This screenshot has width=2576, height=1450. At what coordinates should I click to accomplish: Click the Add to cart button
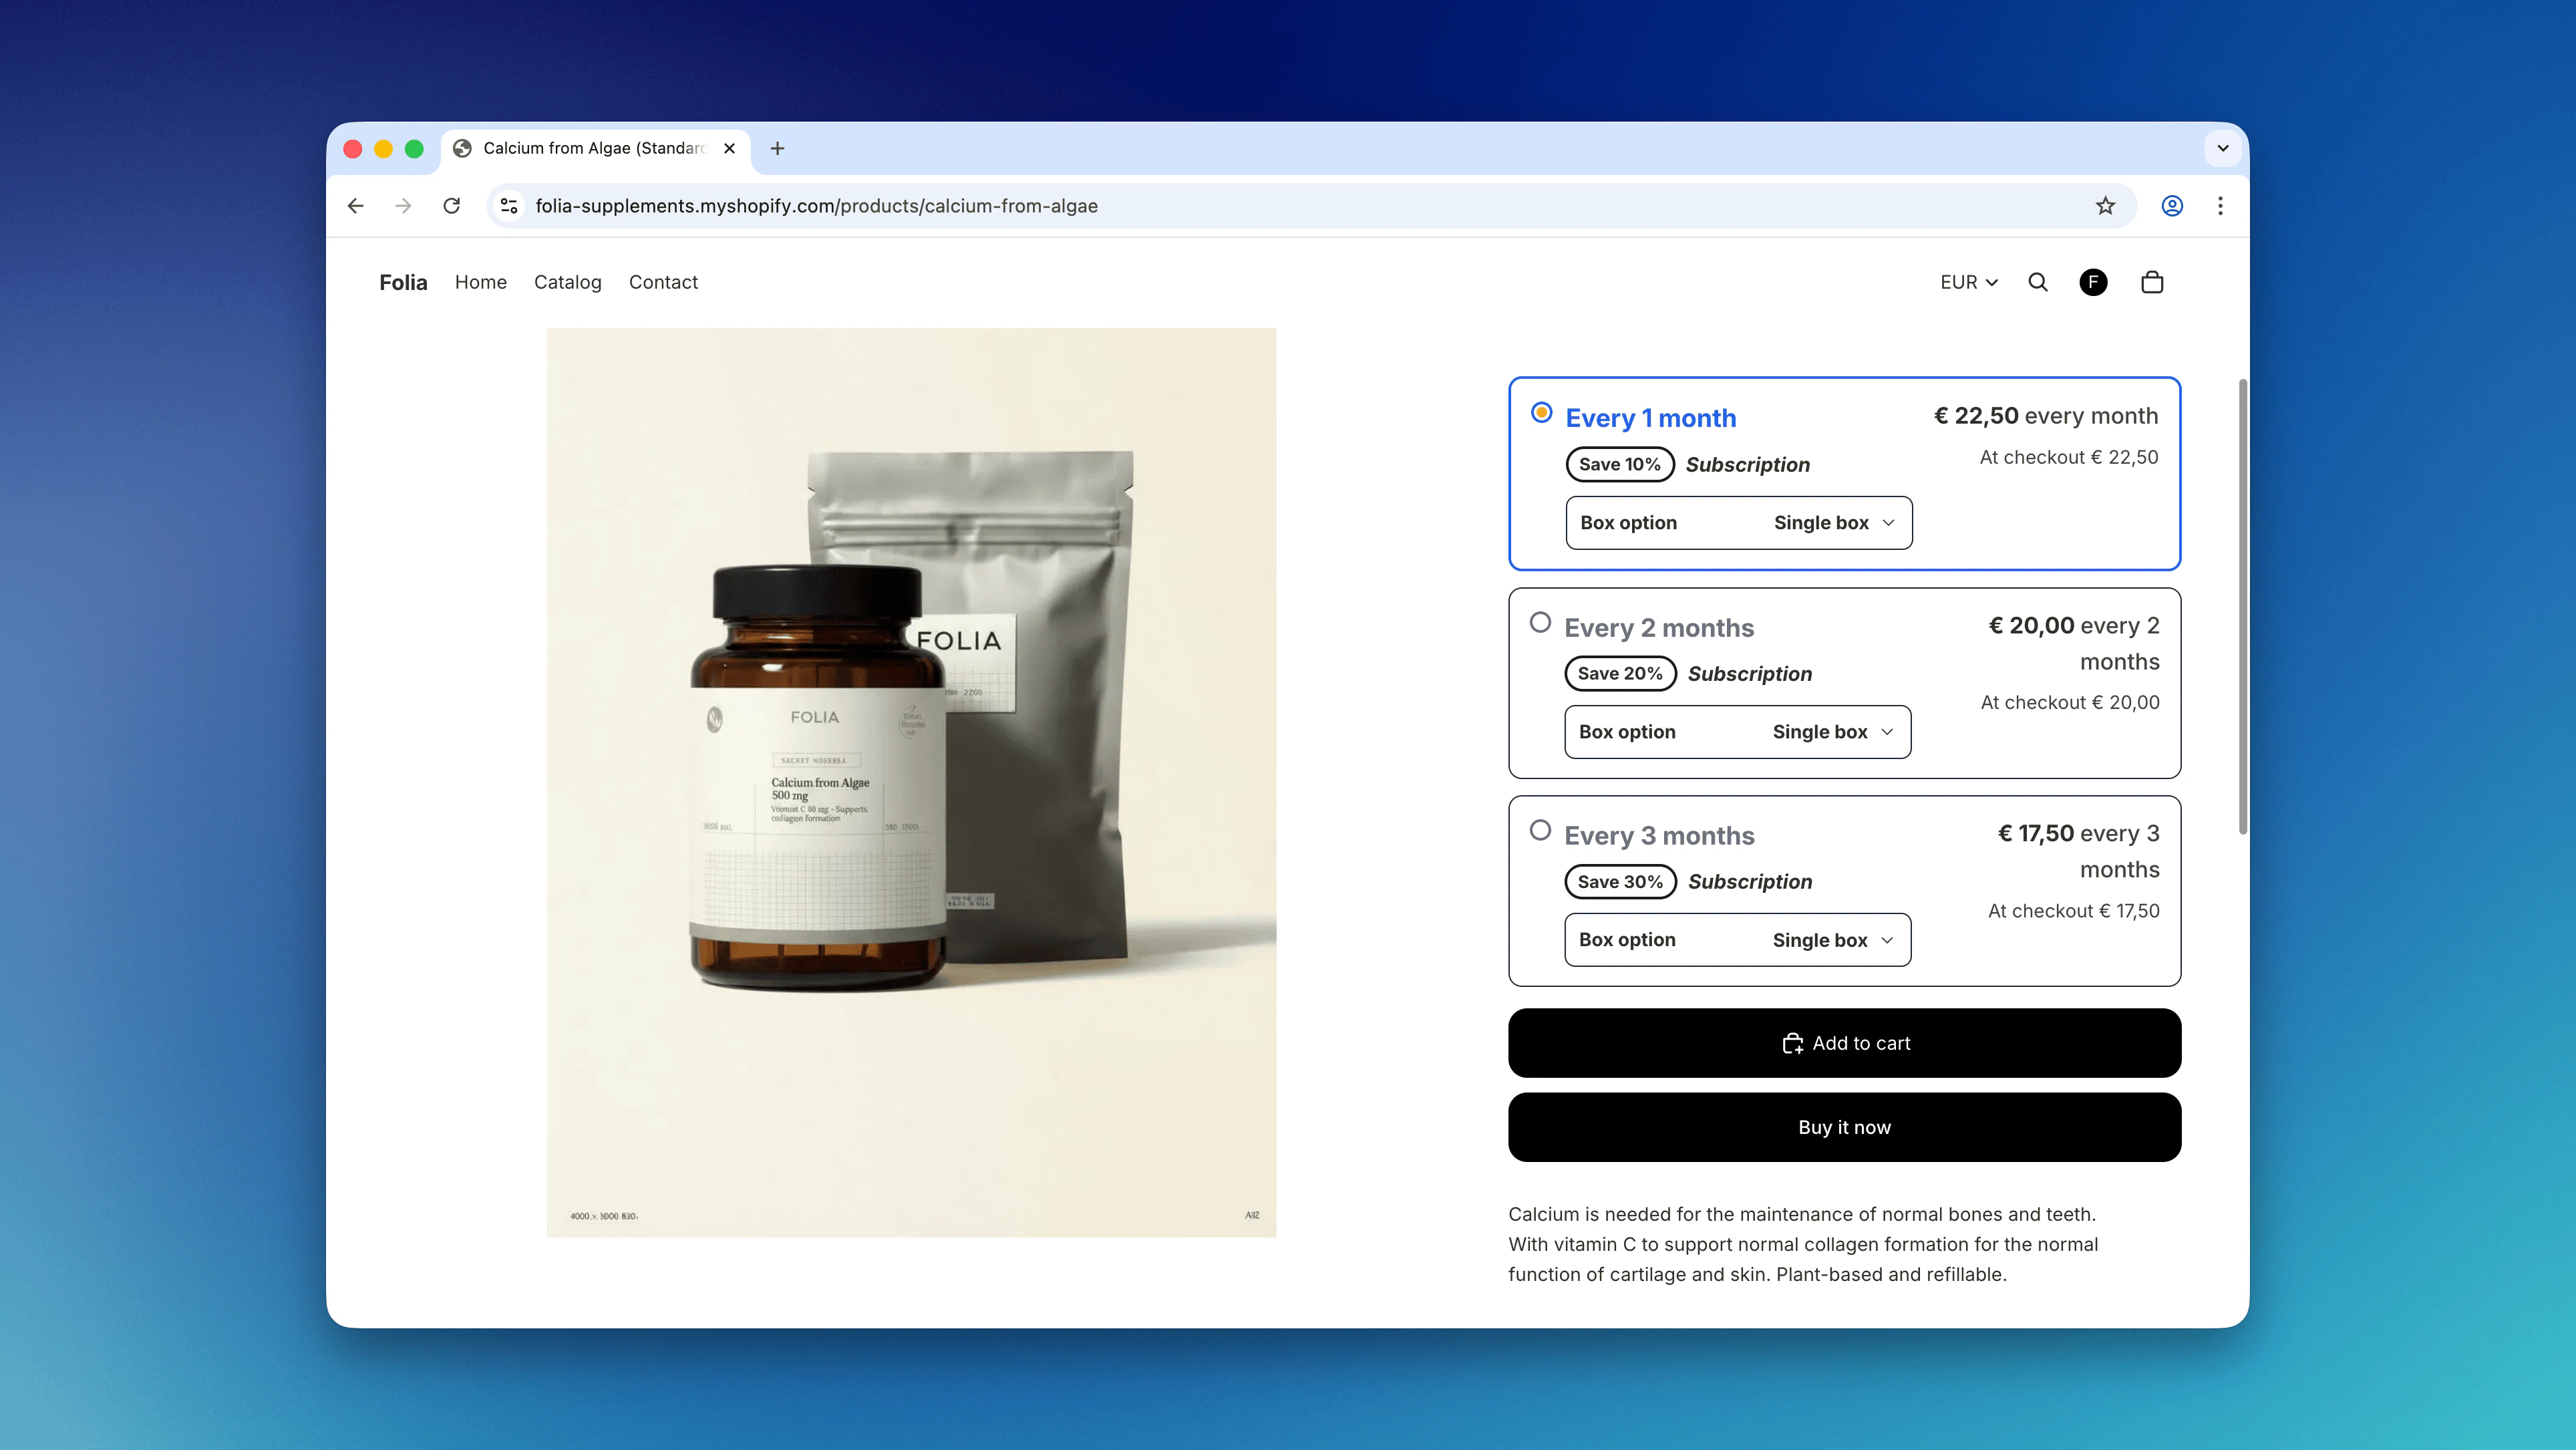[1844, 1042]
